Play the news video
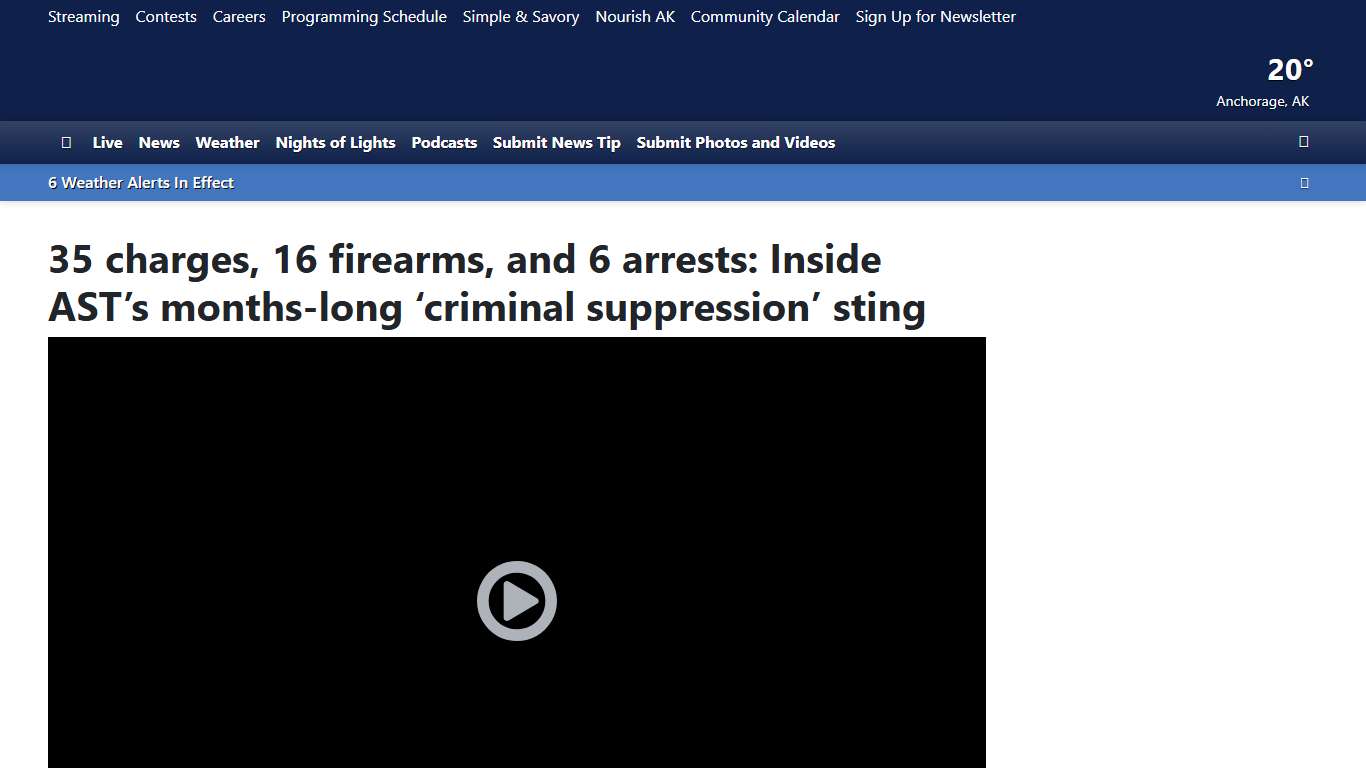Viewport: 1366px width, 768px height. (516, 601)
